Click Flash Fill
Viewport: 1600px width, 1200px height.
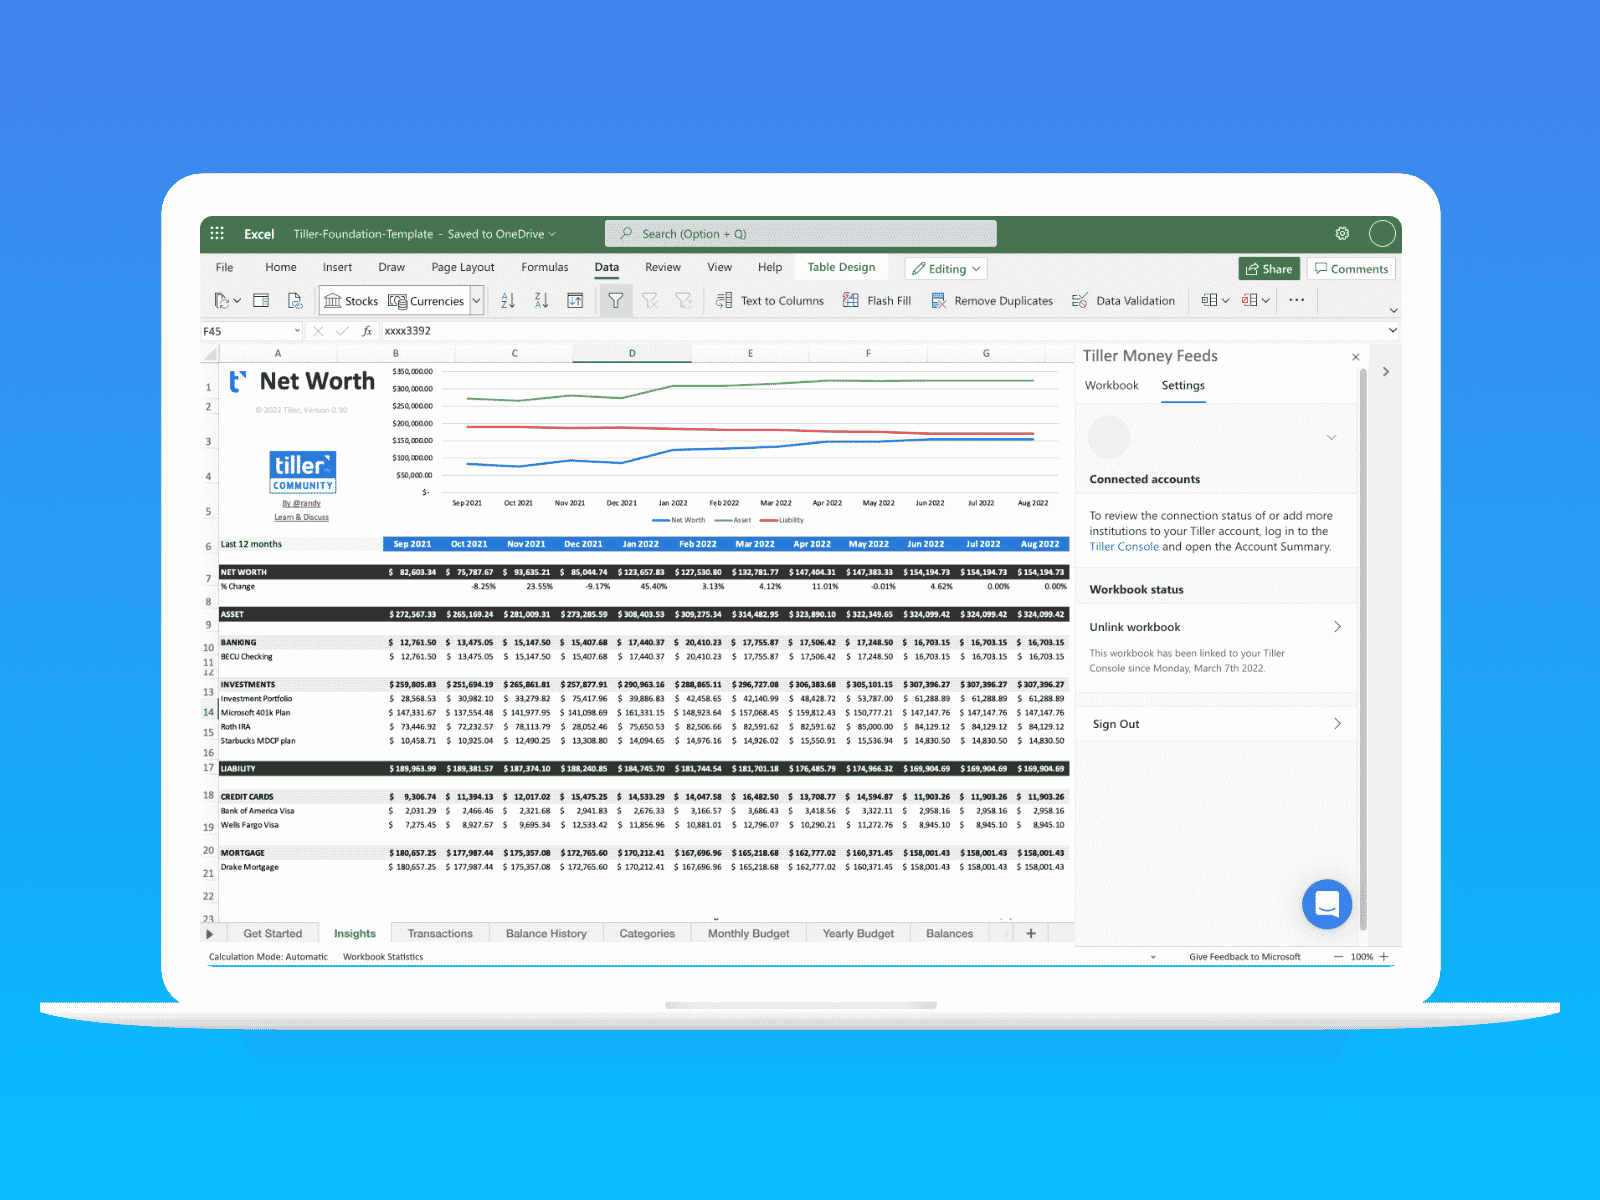[877, 300]
